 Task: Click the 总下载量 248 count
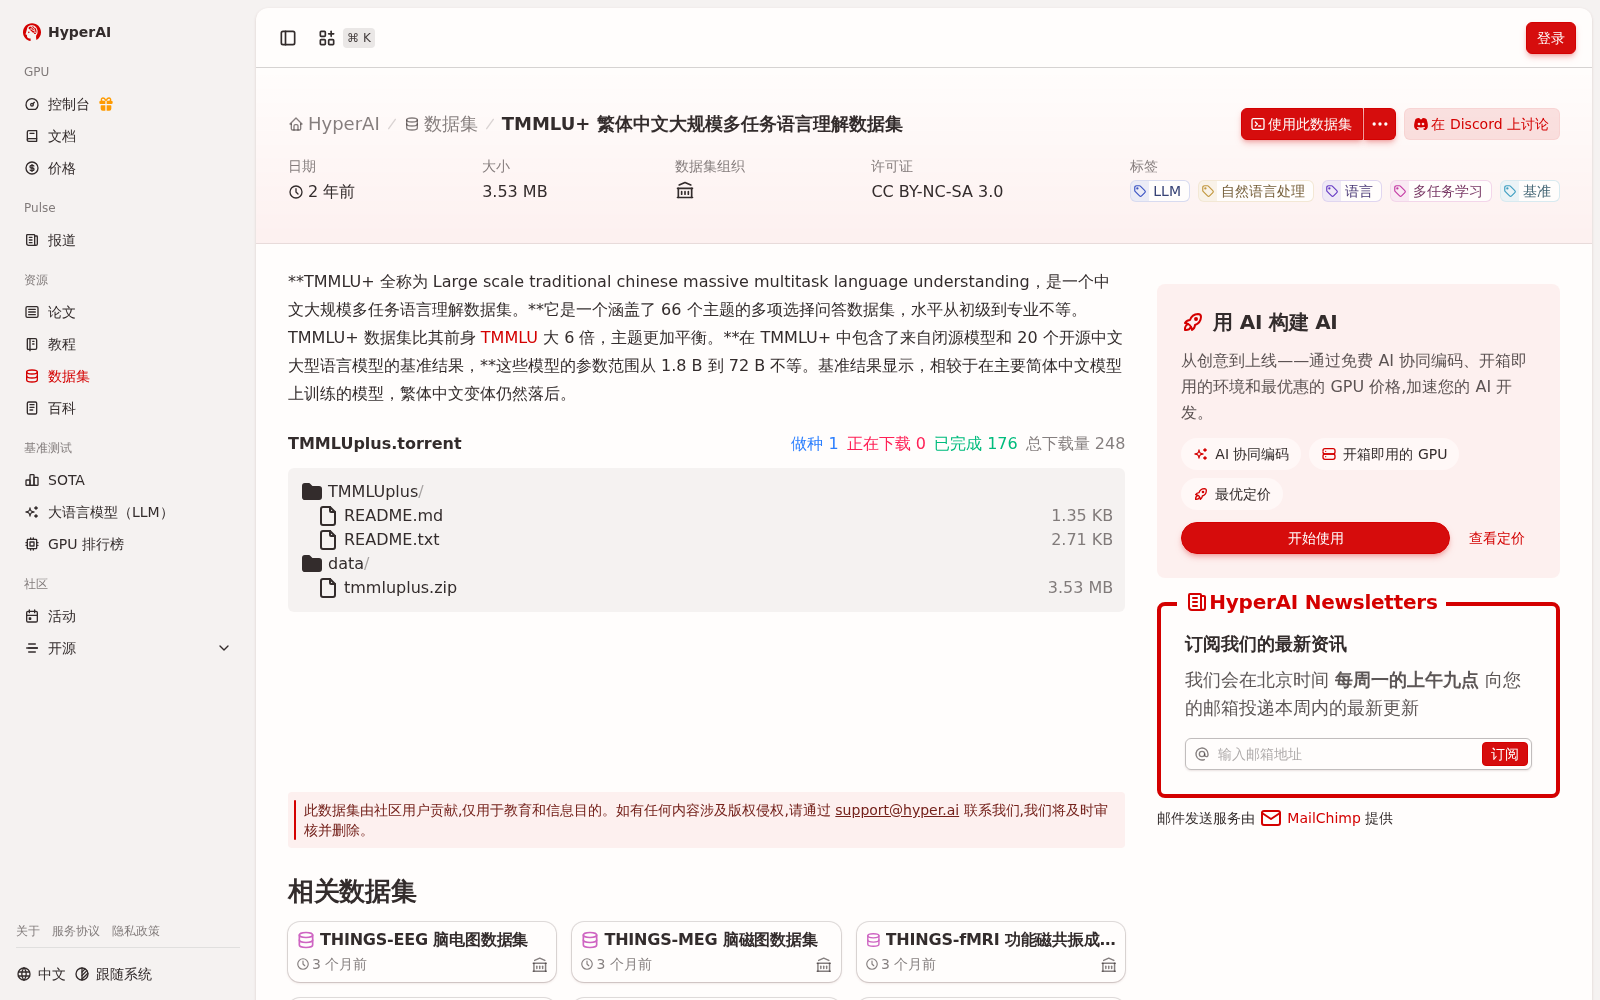coord(1075,443)
